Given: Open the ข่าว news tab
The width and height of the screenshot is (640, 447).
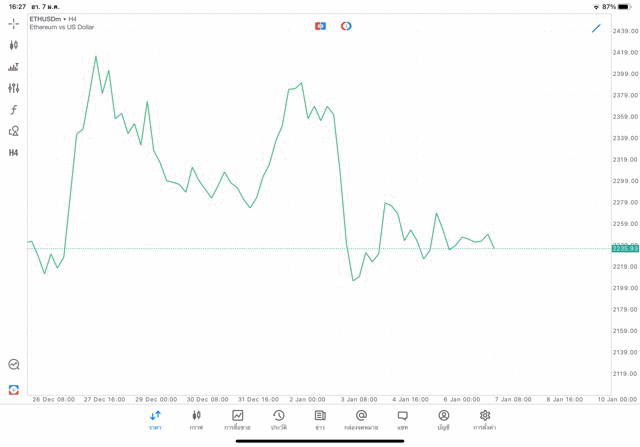Looking at the screenshot, I should click(x=320, y=420).
